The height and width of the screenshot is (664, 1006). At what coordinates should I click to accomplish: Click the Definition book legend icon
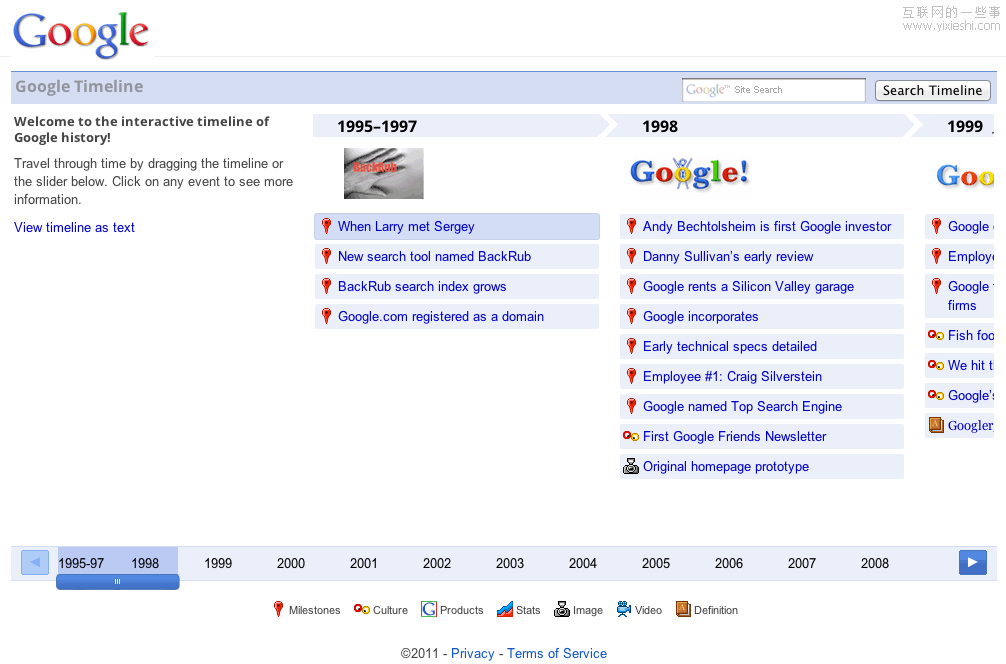(684, 609)
